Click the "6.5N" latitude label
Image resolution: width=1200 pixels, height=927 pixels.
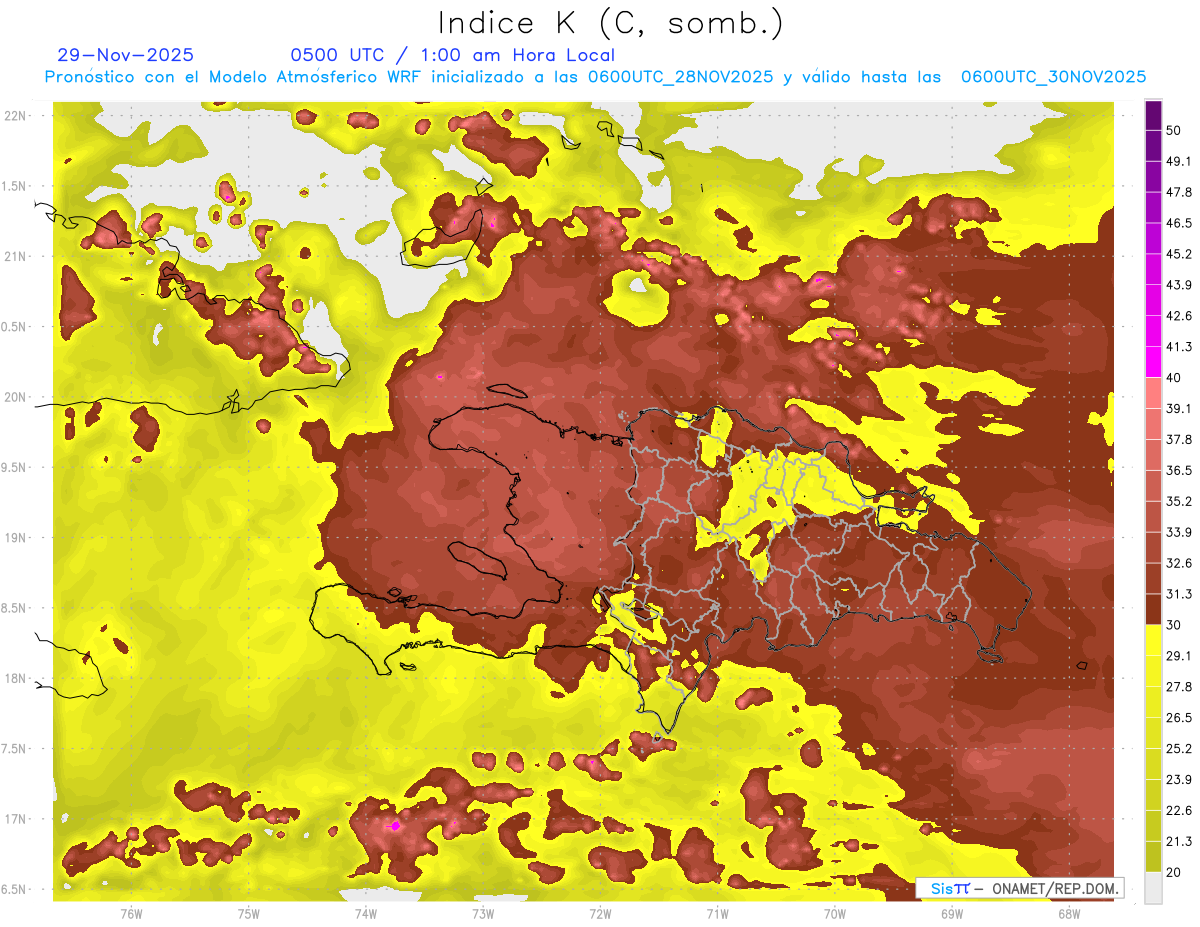click(x=15, y=889)
